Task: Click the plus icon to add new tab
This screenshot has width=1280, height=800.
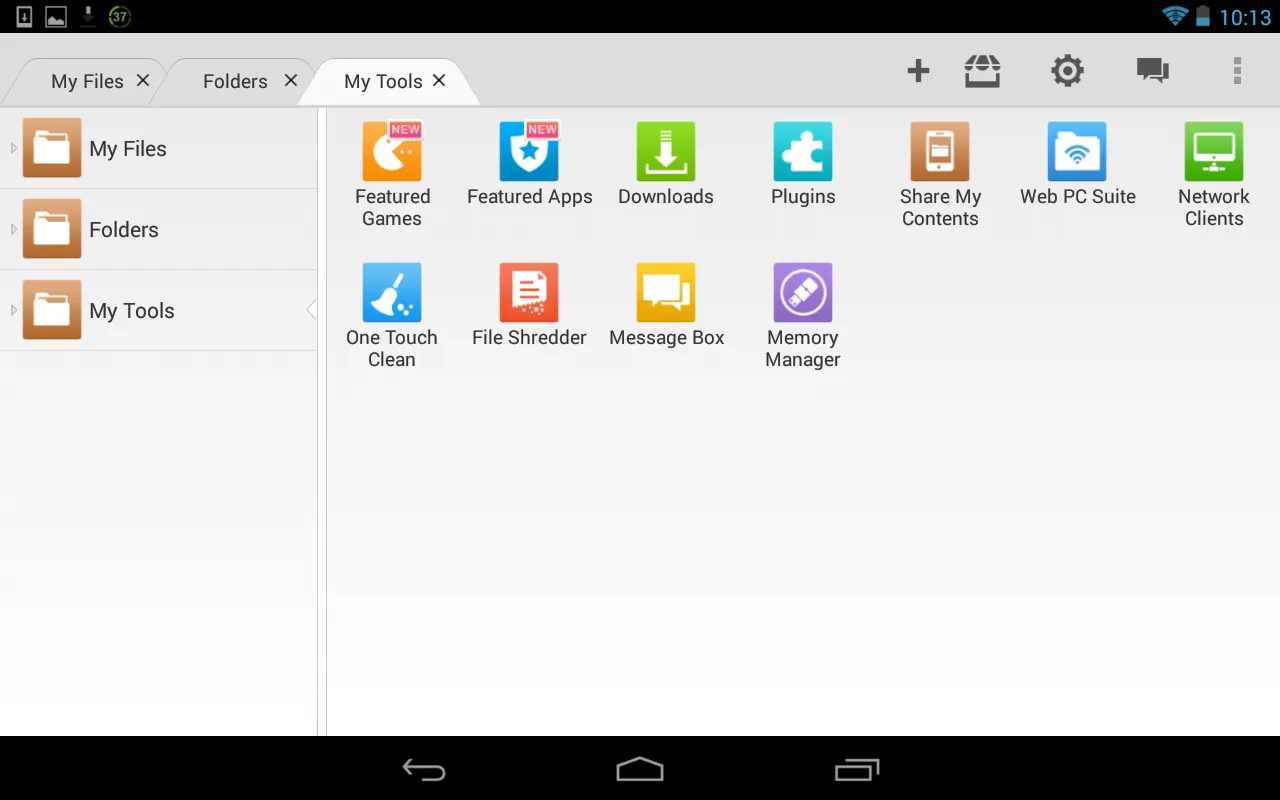Action: [917, 70]
